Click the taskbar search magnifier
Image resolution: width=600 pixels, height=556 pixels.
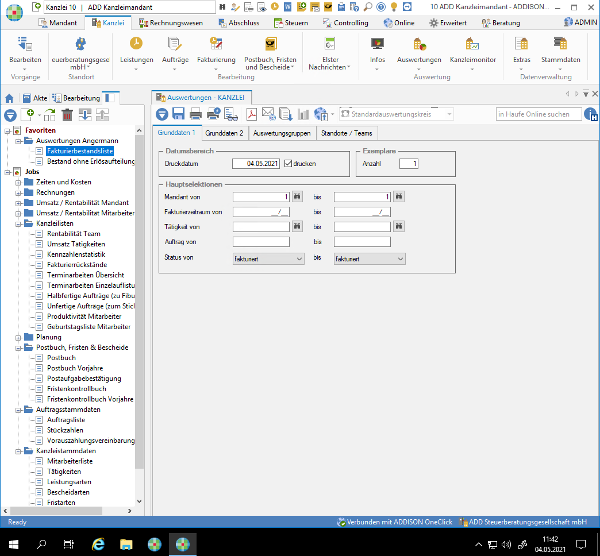41,544
